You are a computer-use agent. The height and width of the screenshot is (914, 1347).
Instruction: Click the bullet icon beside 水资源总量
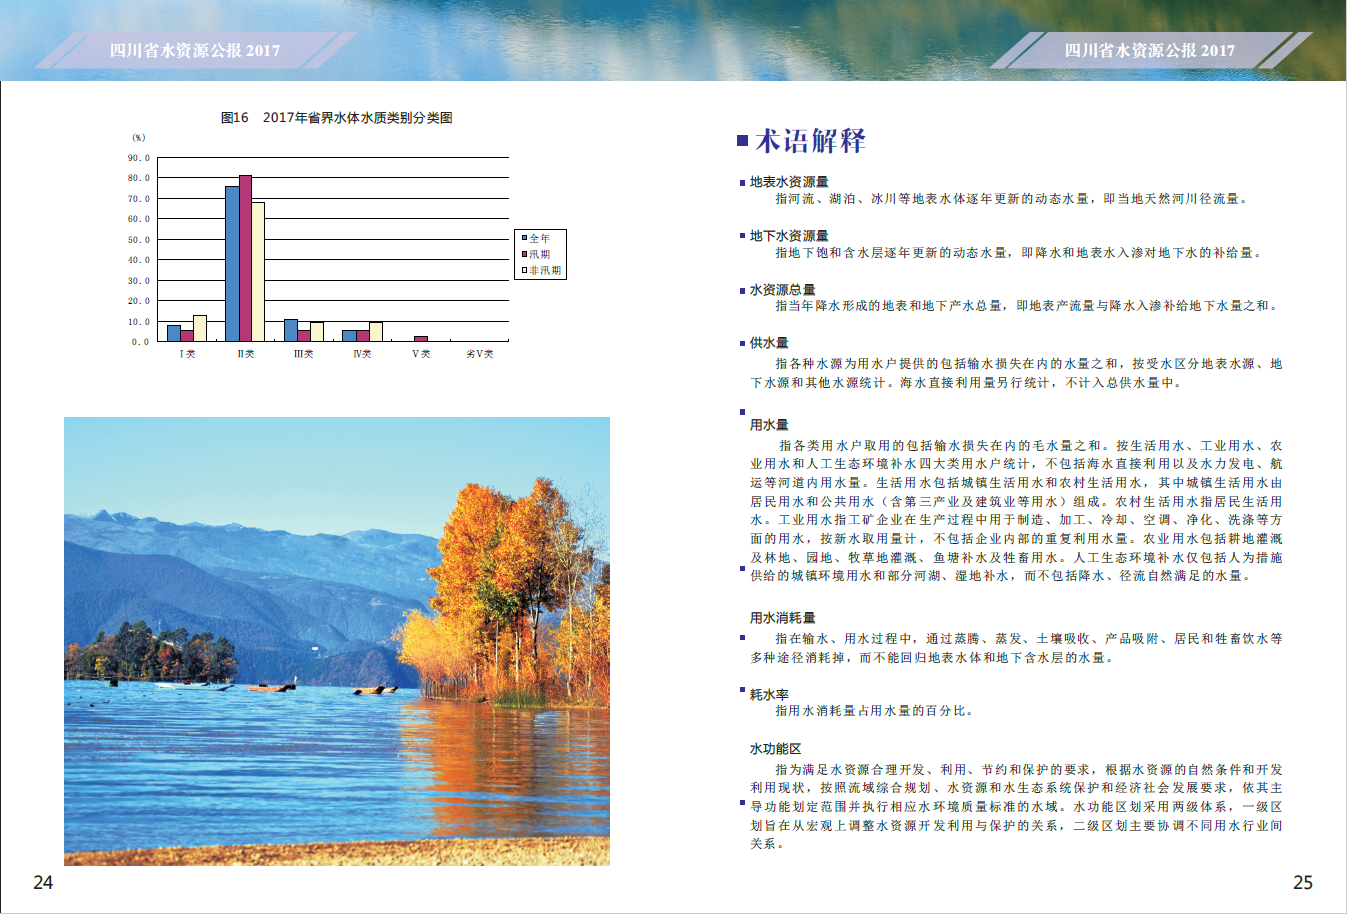742,290
